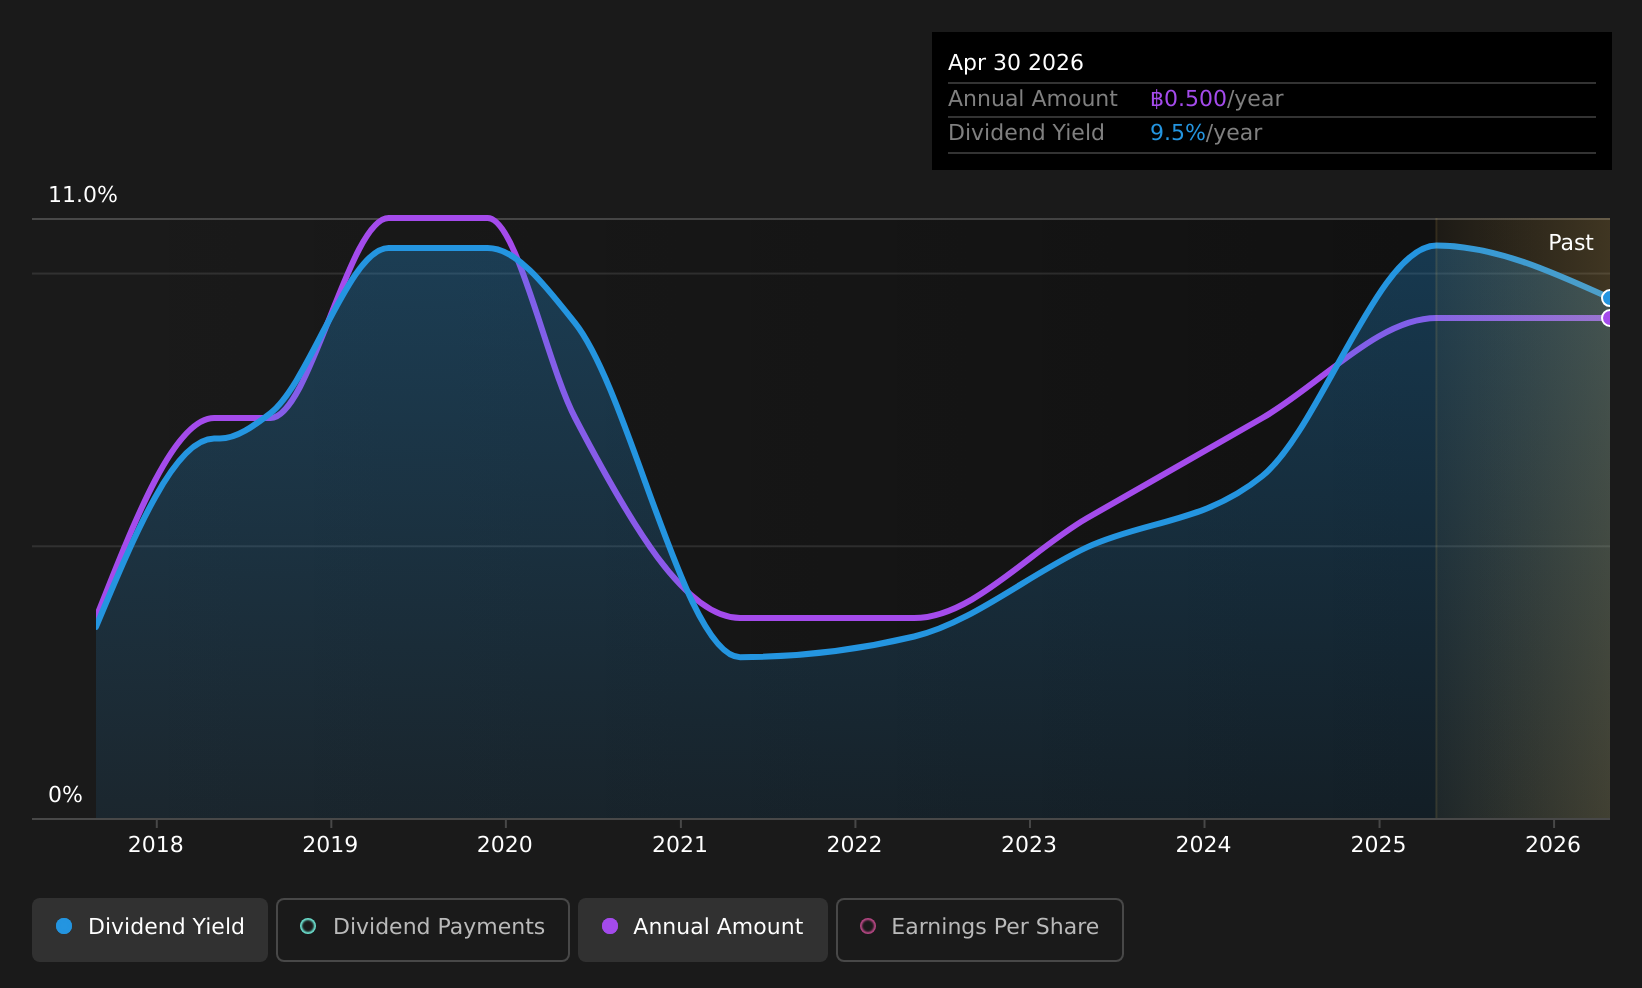Click the 2020 x-axis label
The height and width of the screenshot is (988, 1642).
[505, 845]
